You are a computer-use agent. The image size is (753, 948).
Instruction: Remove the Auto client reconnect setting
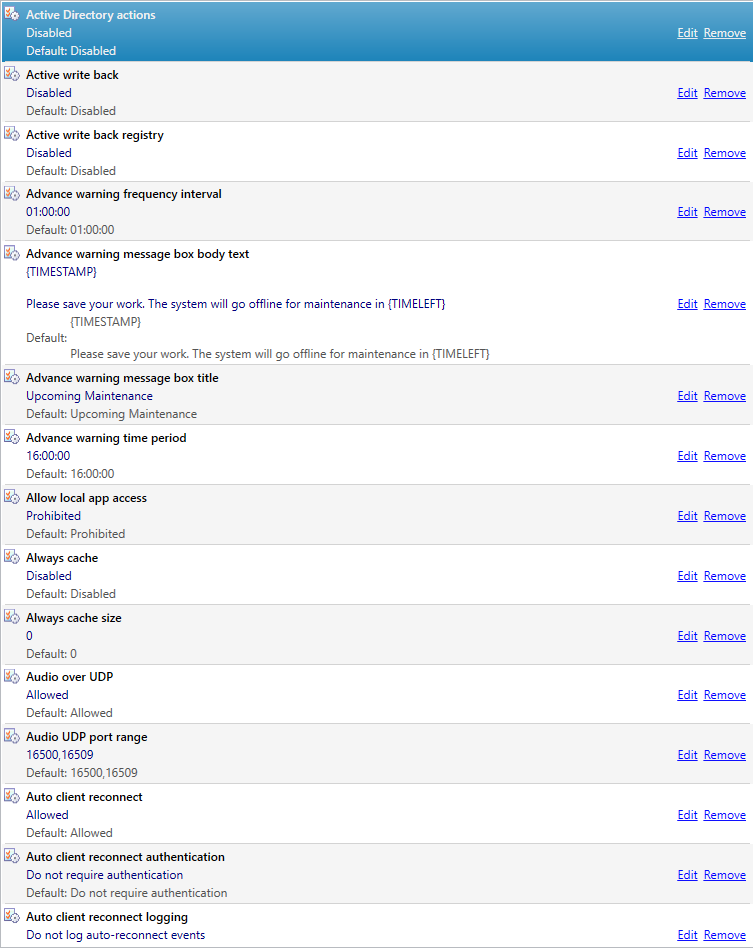[724, 815]
